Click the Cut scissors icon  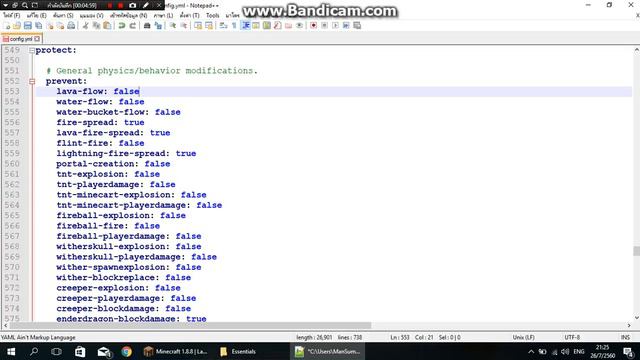pyautogui.click(x=85, y=26)
